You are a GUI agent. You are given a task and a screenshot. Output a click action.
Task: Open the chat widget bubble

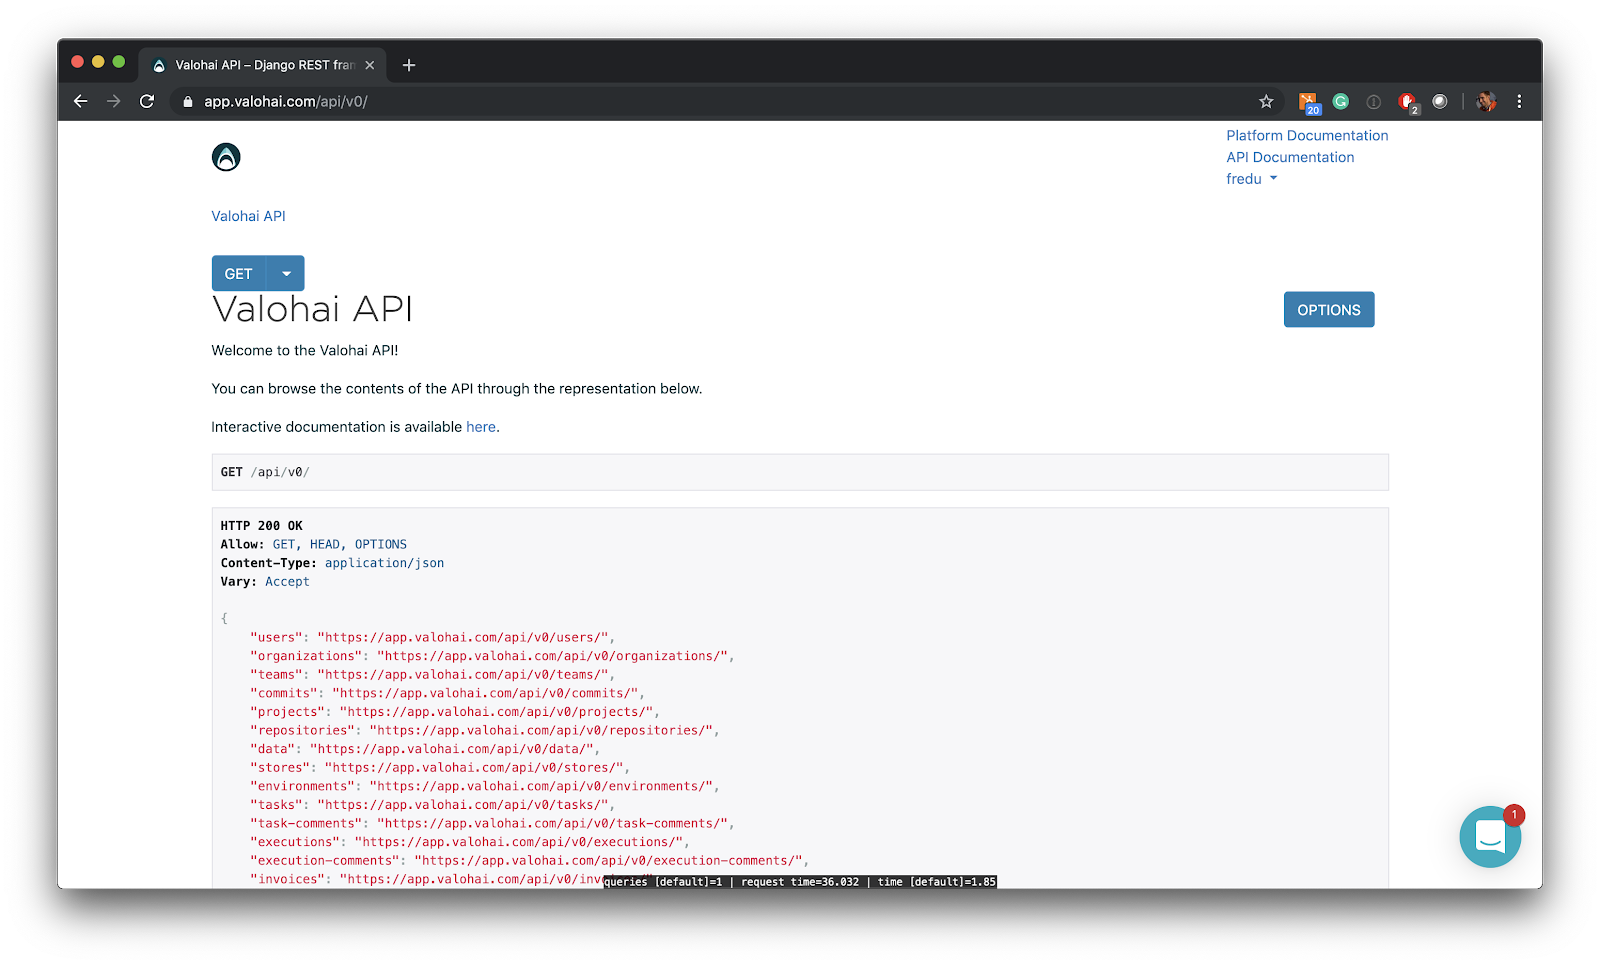coord(1490,837)
